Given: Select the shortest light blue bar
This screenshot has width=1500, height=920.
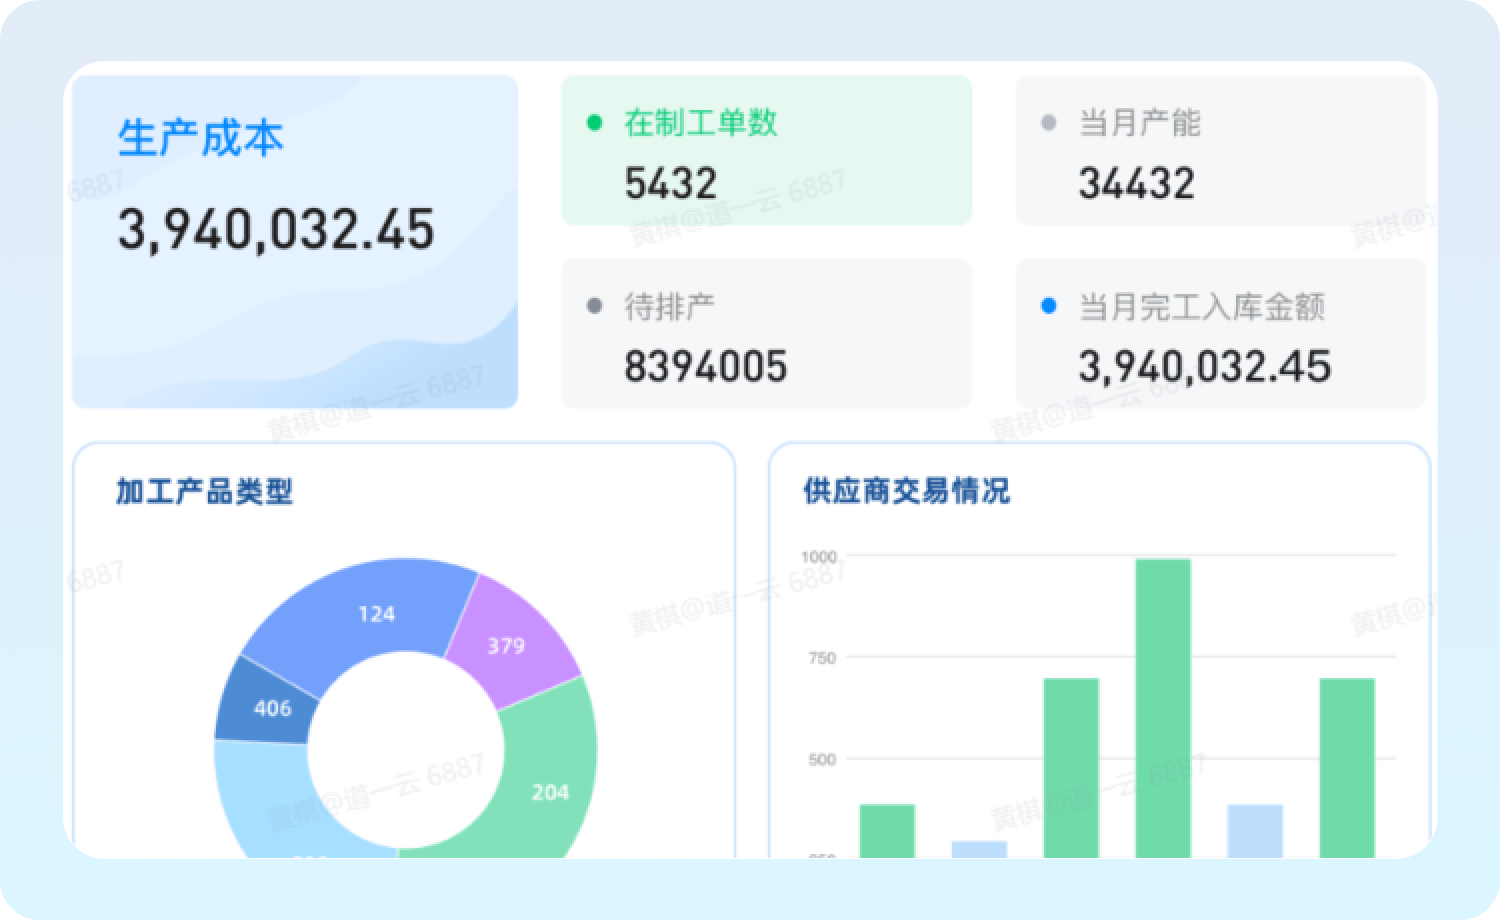Looking at the screenshot, I should (979, 849).
